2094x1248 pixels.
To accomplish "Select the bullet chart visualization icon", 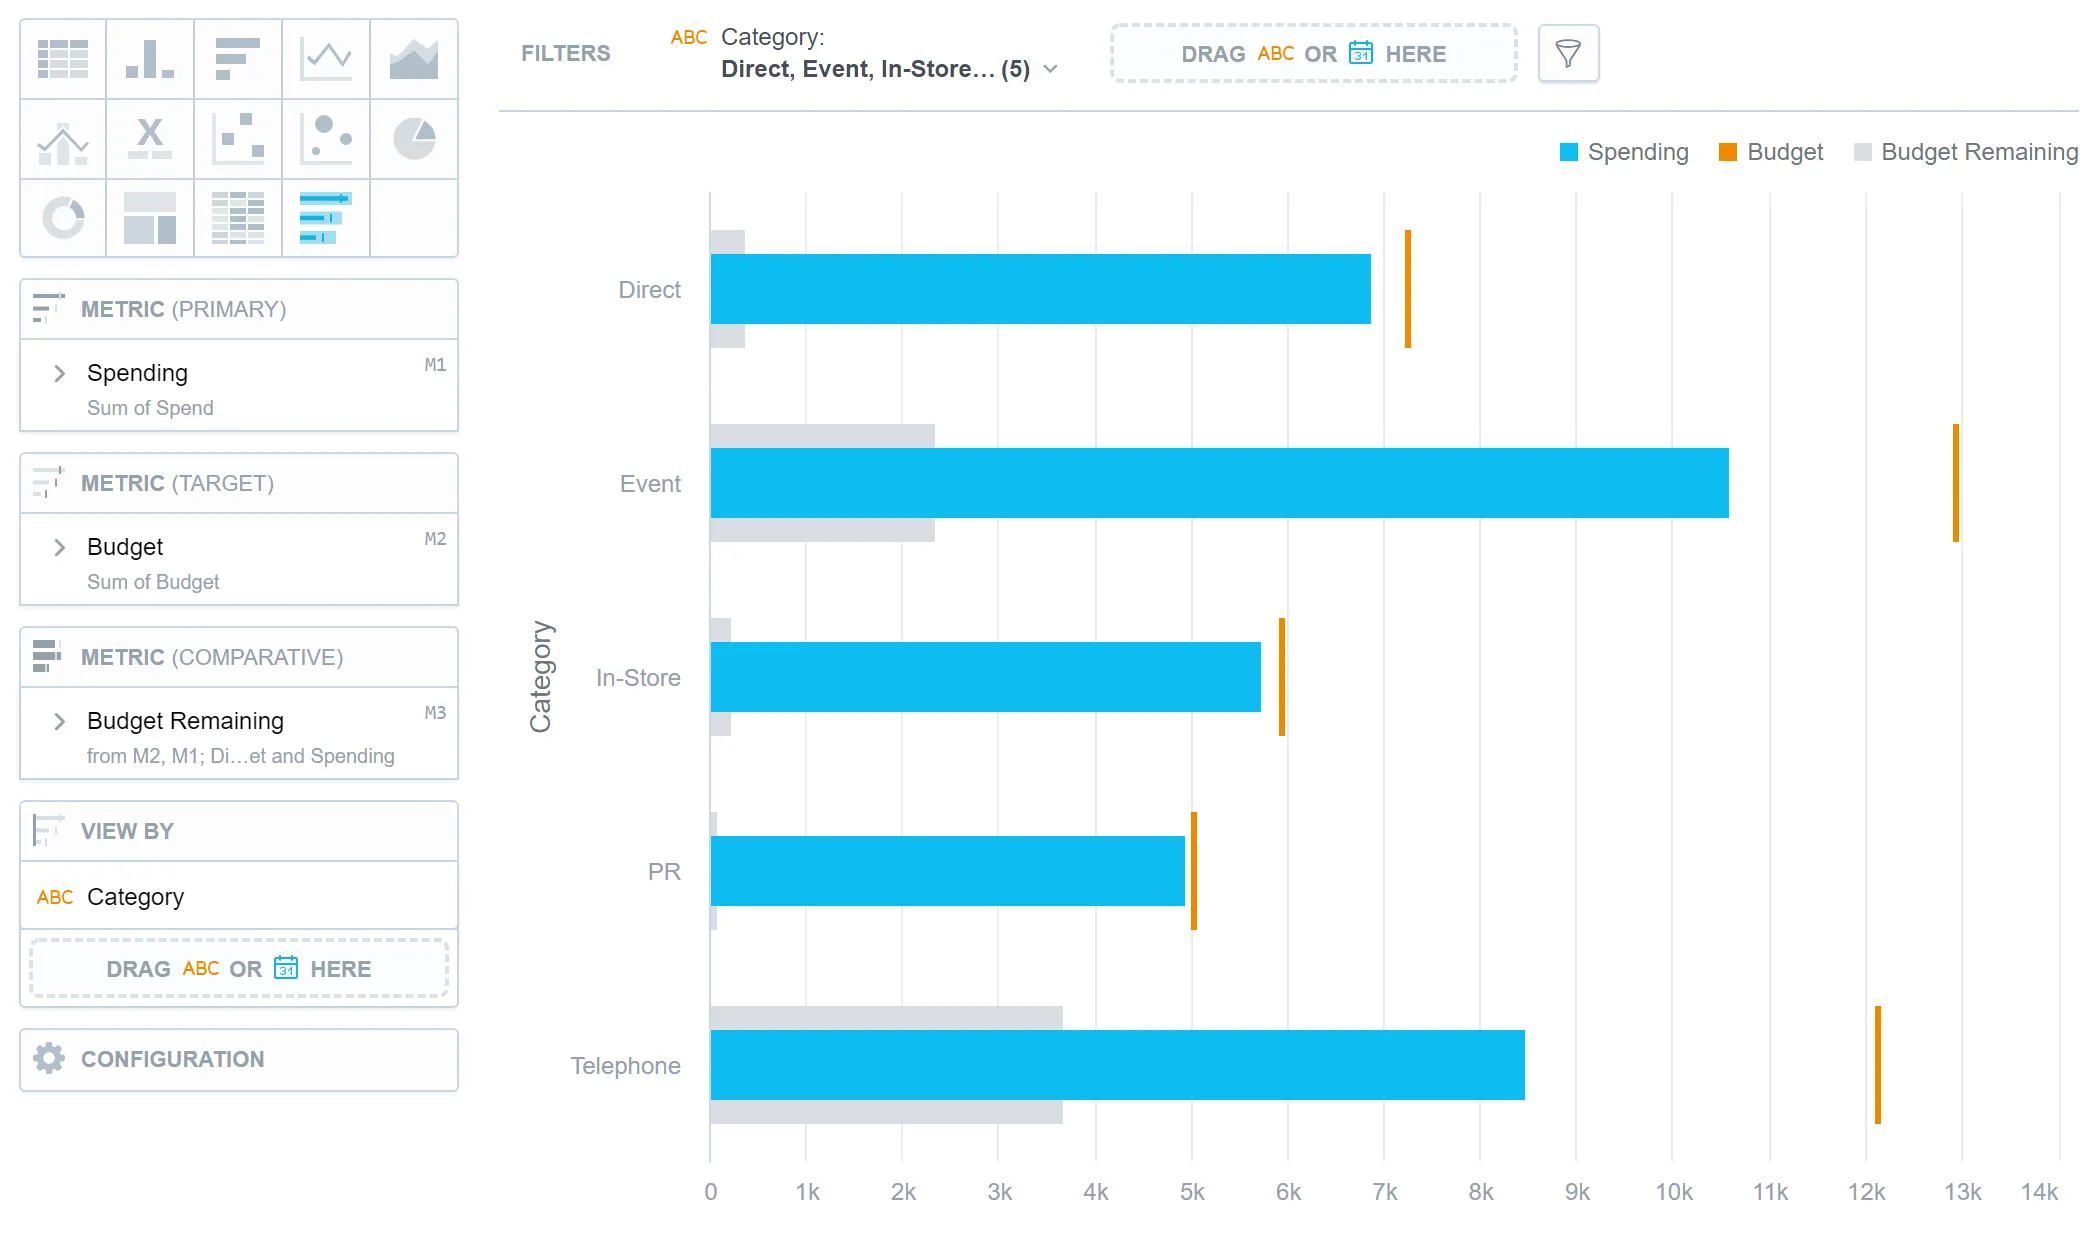I will [x=326, y=218].
